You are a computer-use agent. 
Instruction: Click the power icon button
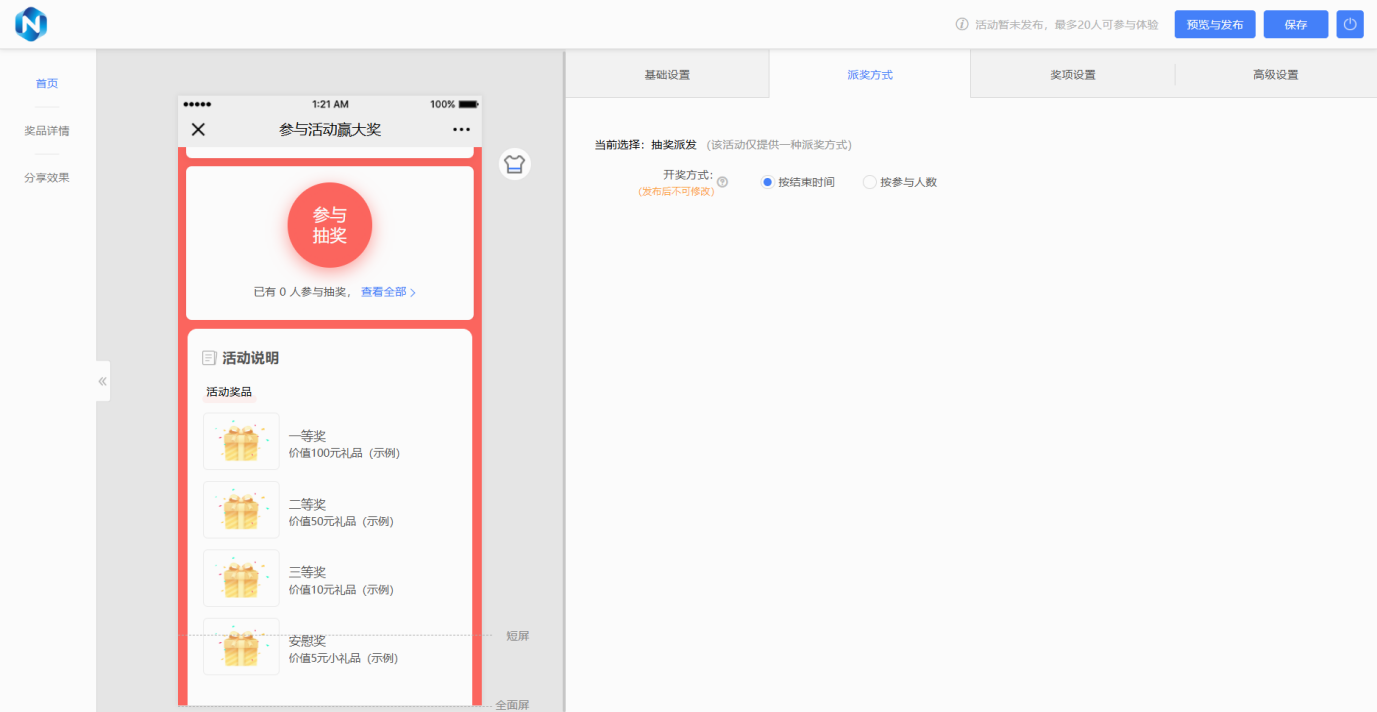[x=1349, y=25]
